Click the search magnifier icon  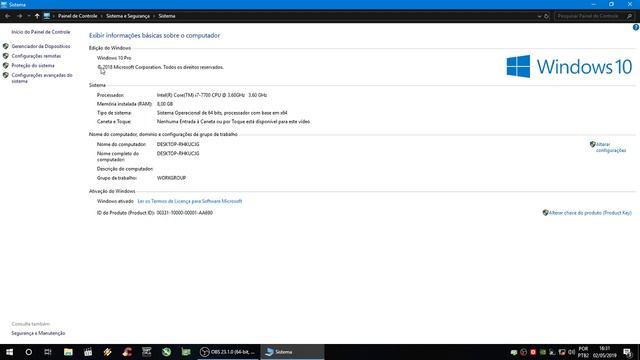(x=629, y=16)
